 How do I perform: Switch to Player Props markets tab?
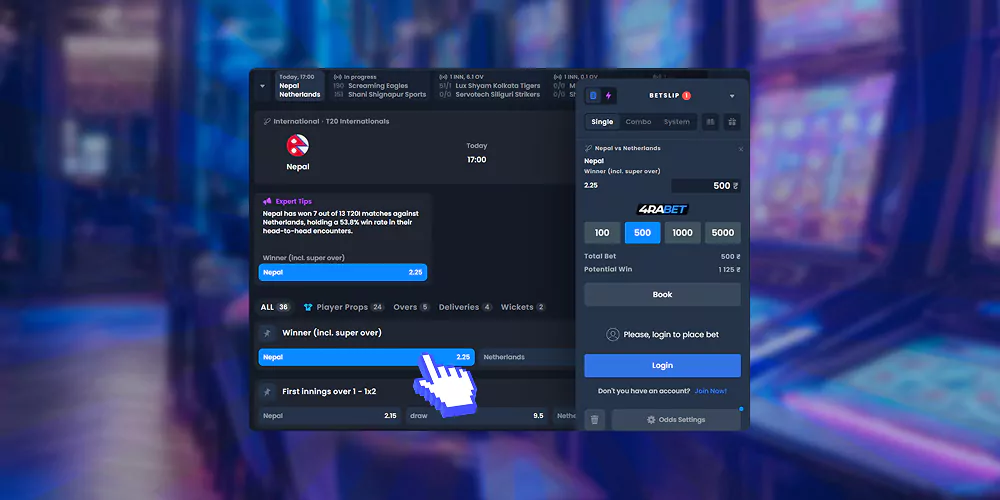coord(344,307)
